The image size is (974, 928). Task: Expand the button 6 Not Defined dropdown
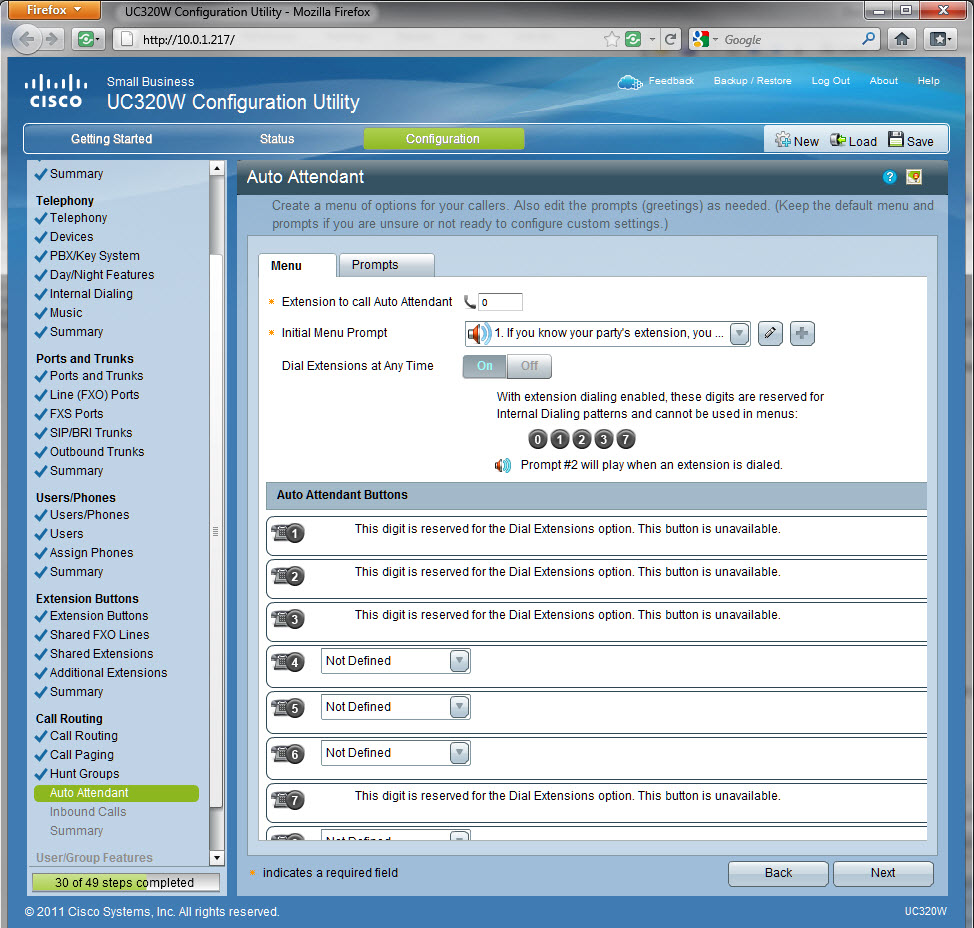459,753
